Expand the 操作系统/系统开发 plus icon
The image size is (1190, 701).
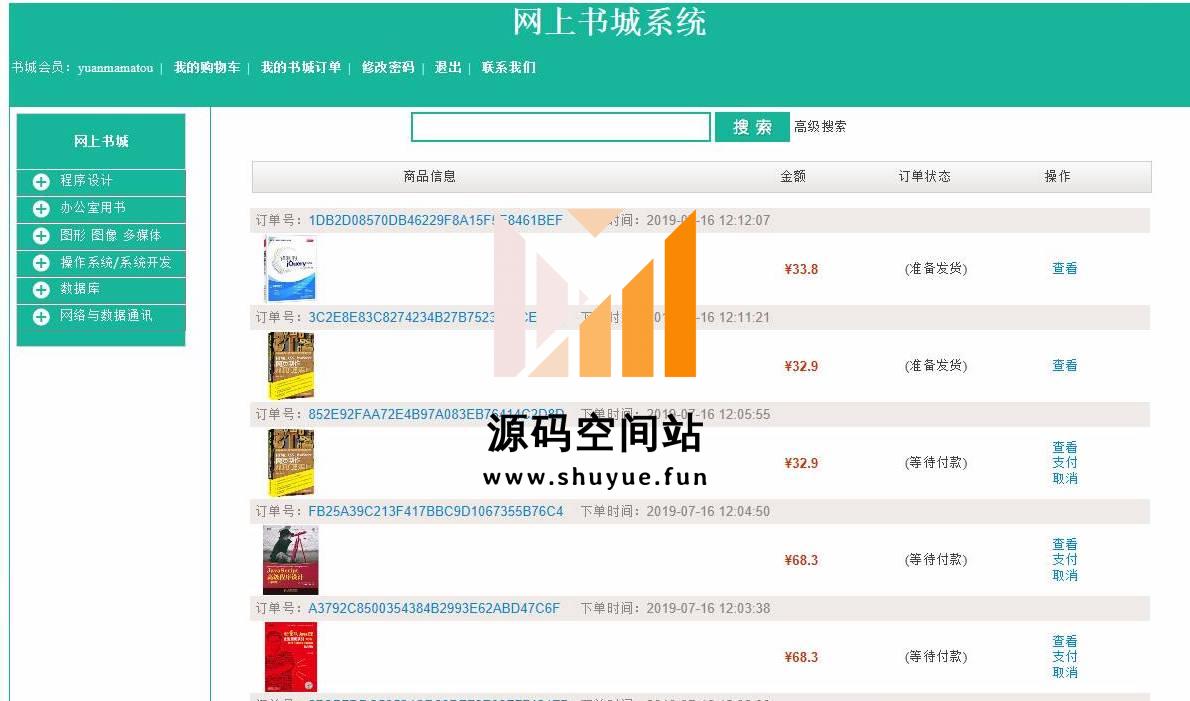41,262
